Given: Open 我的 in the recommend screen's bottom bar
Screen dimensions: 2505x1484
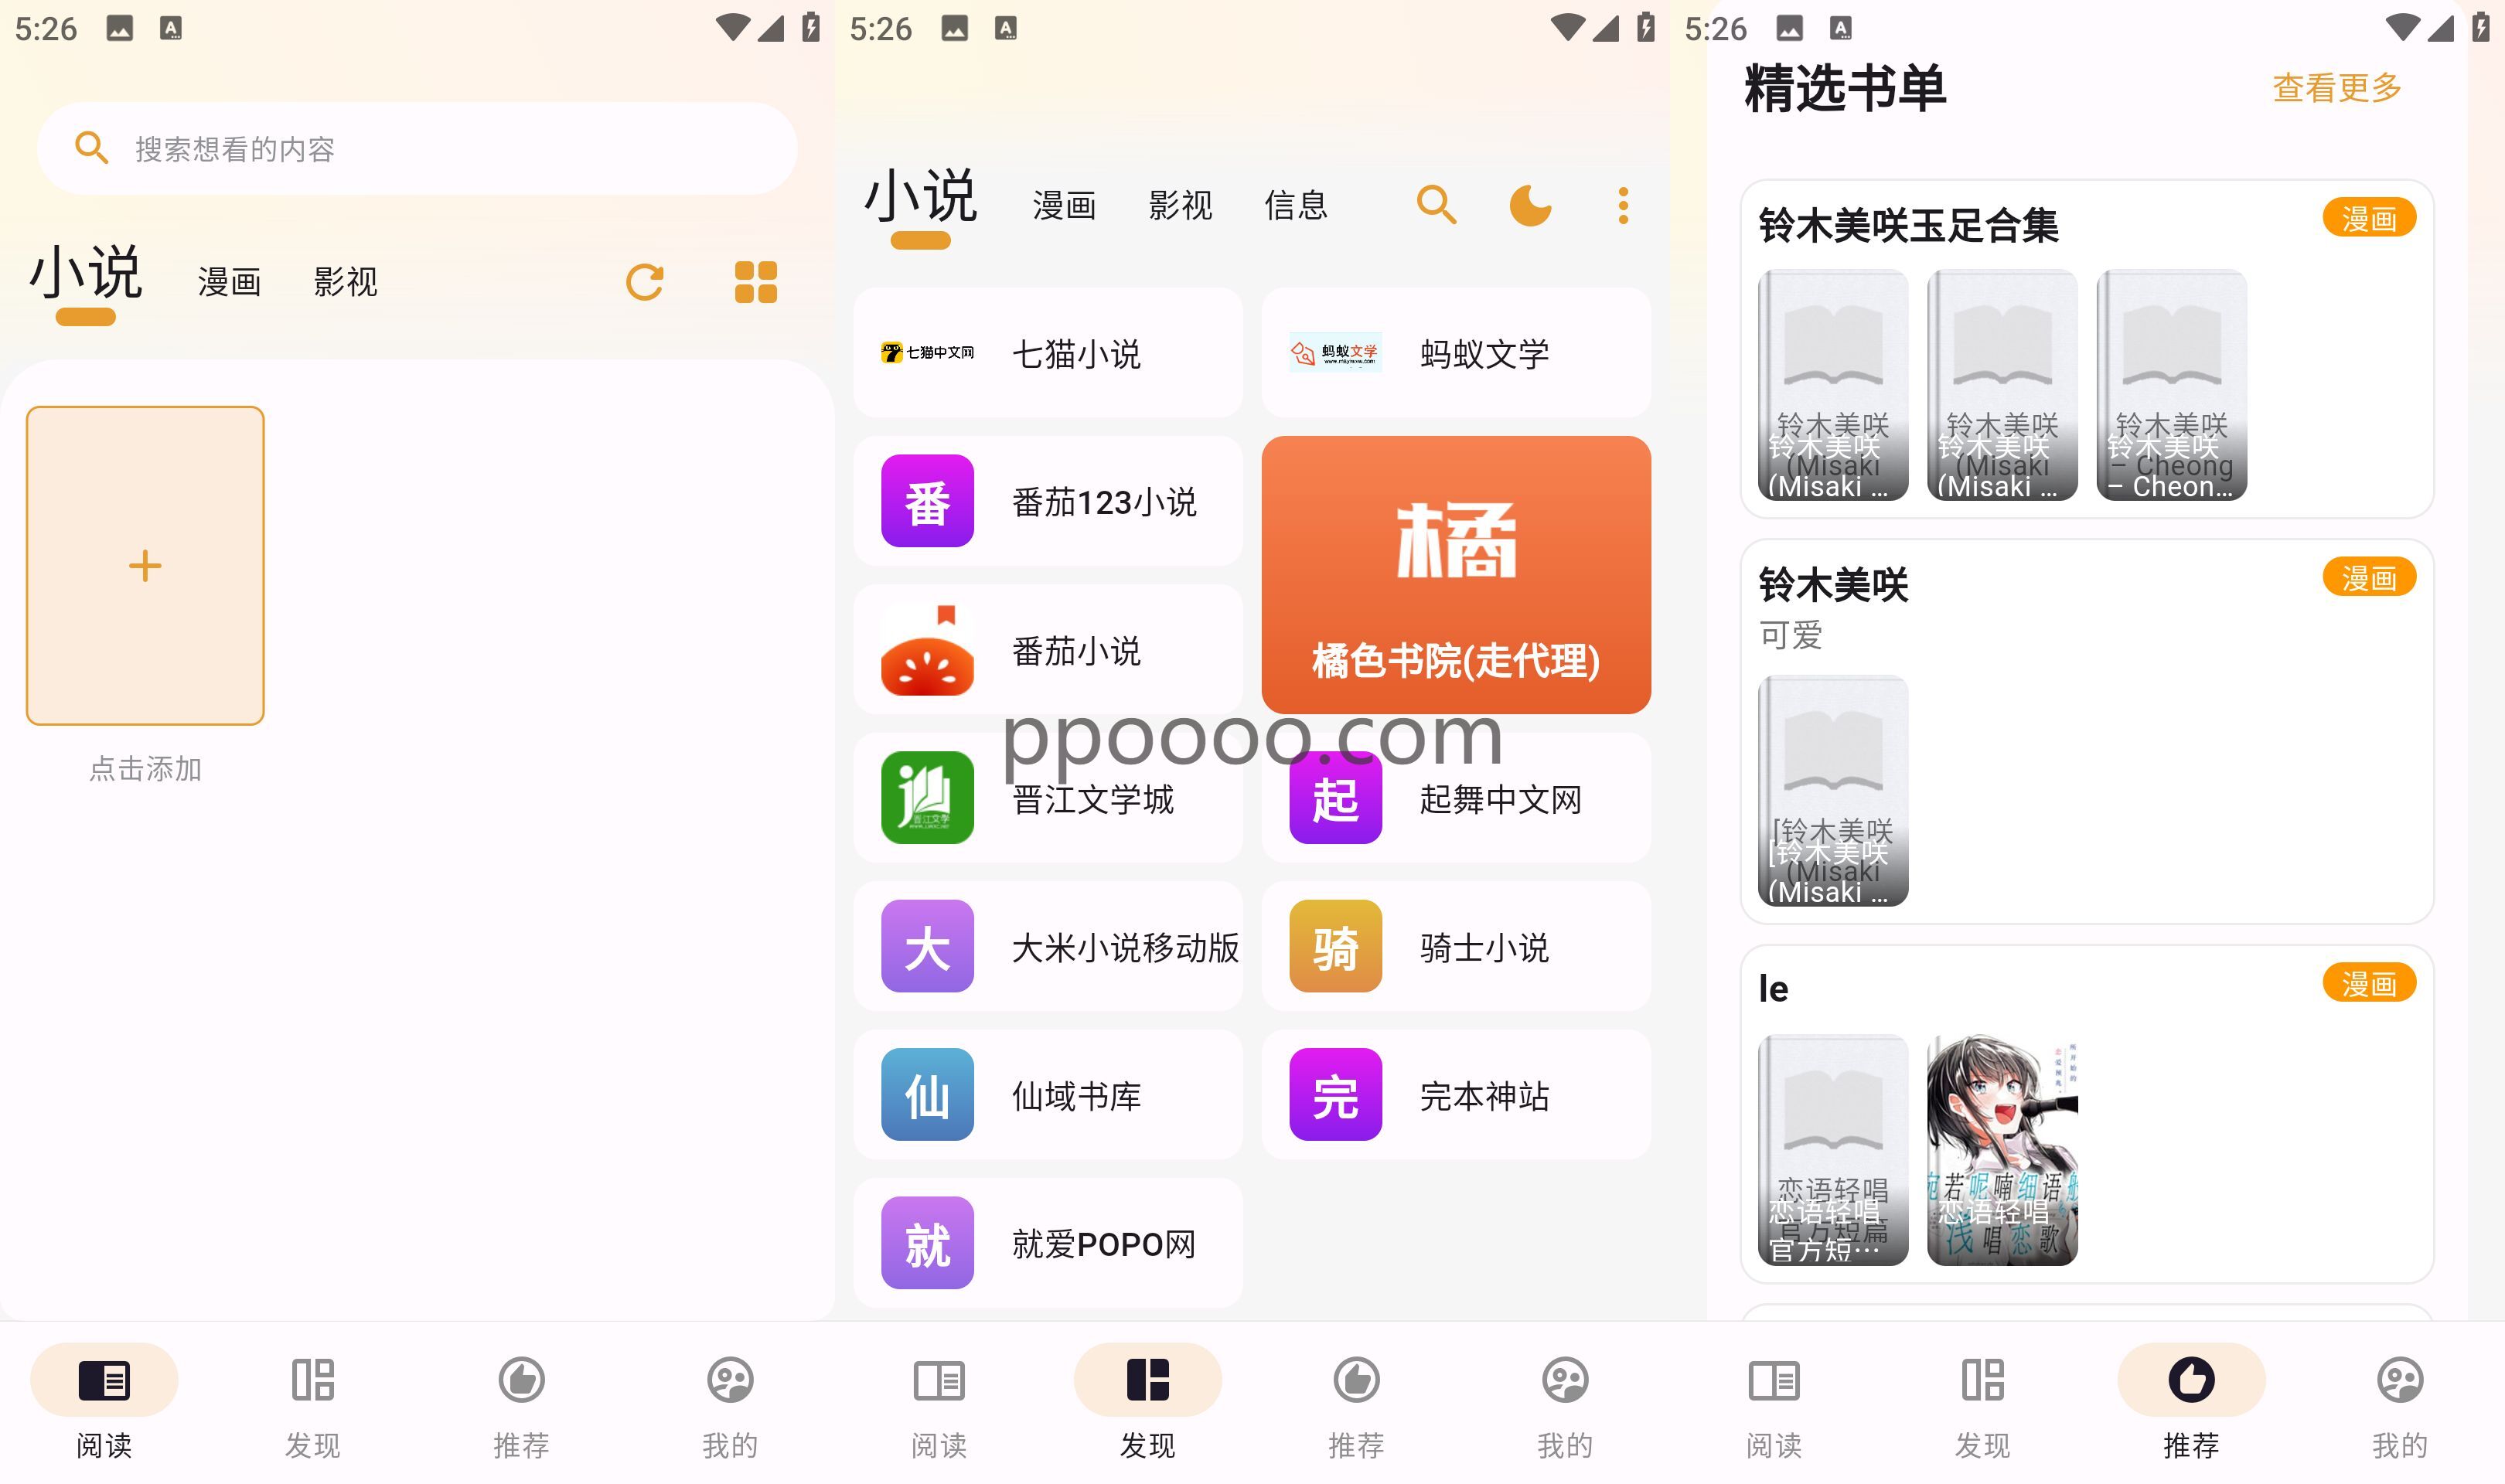Looking at the screenshot, I should [x=2400, y=1402].
